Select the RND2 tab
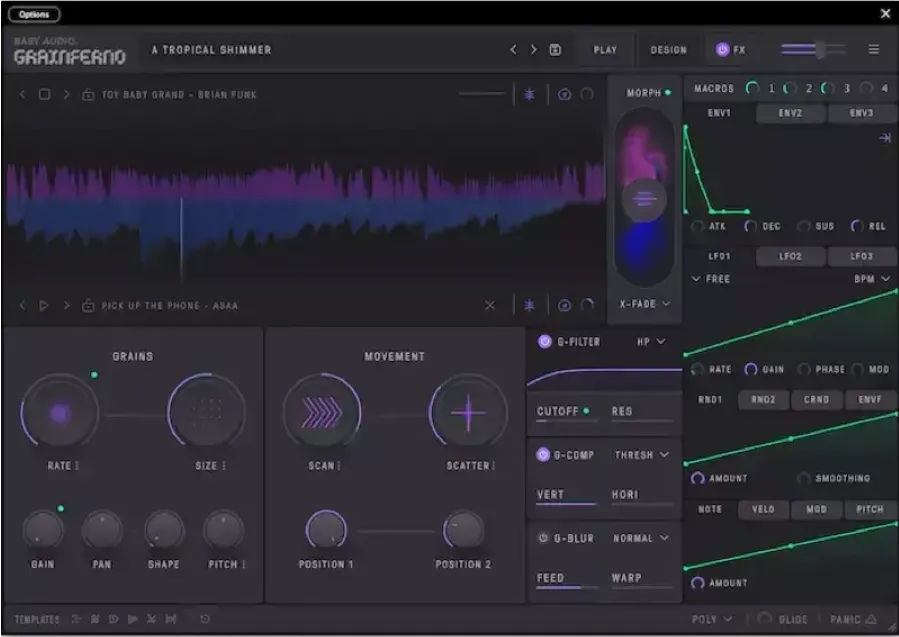 763,400
